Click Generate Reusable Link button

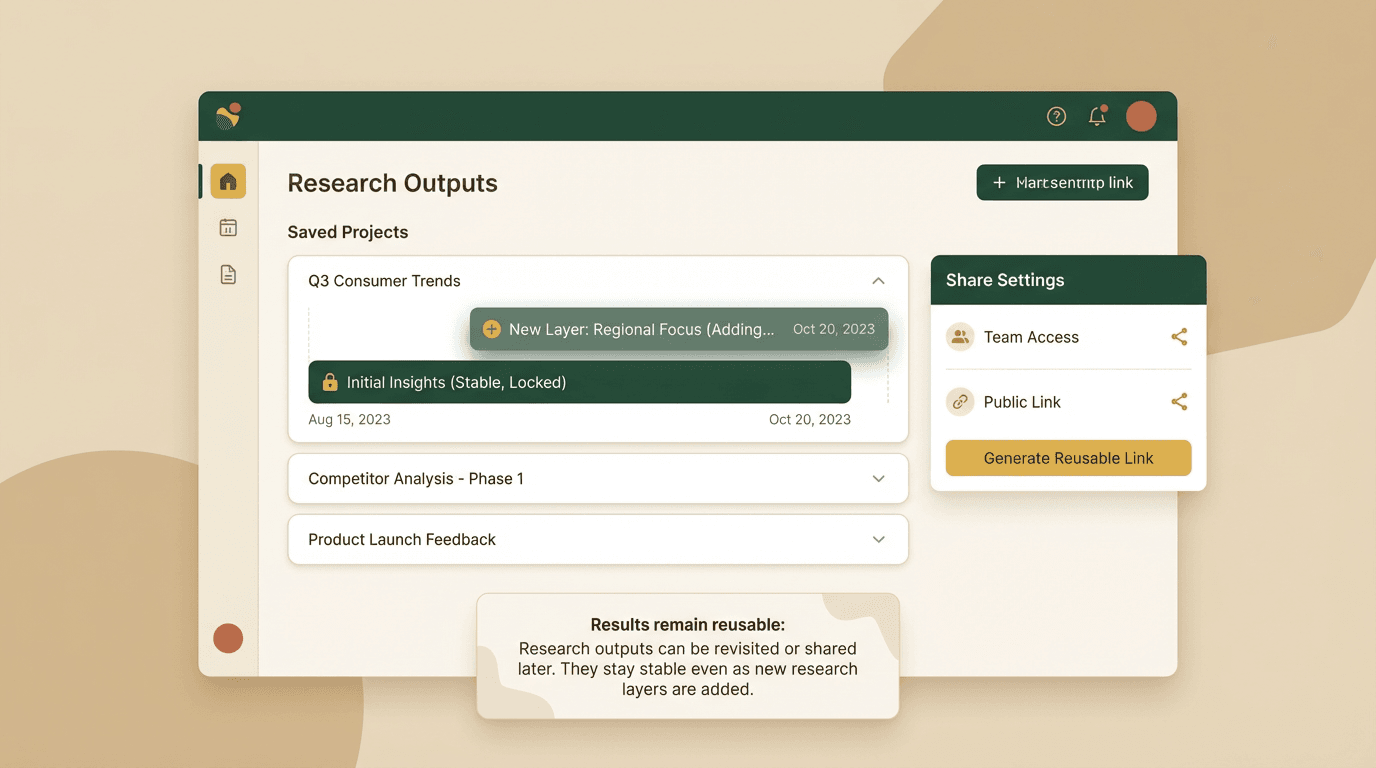coord(1068,458)
